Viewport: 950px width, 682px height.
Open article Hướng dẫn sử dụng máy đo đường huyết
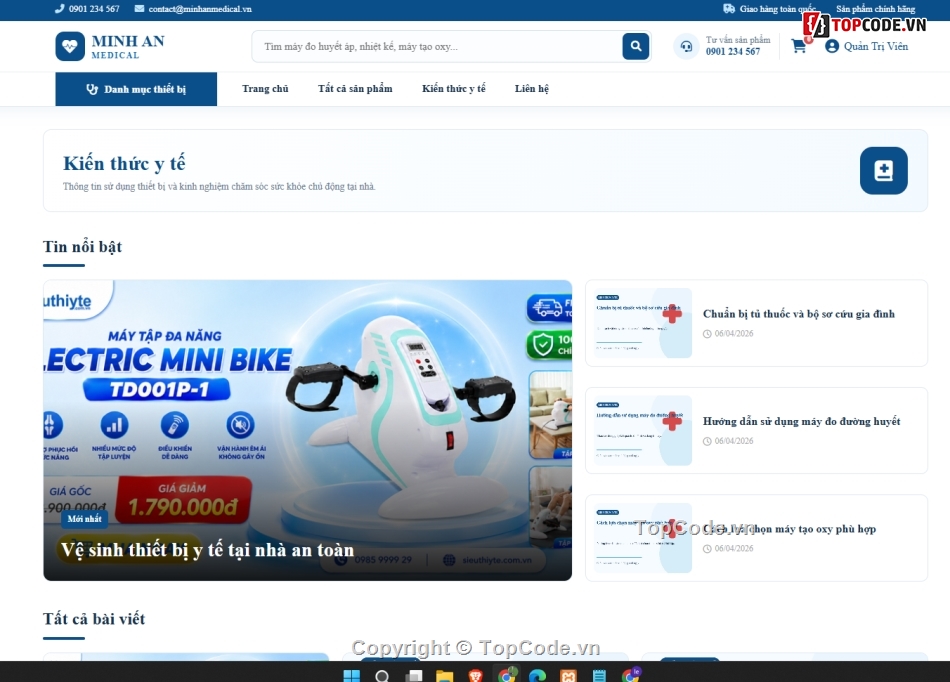(802, 421)
